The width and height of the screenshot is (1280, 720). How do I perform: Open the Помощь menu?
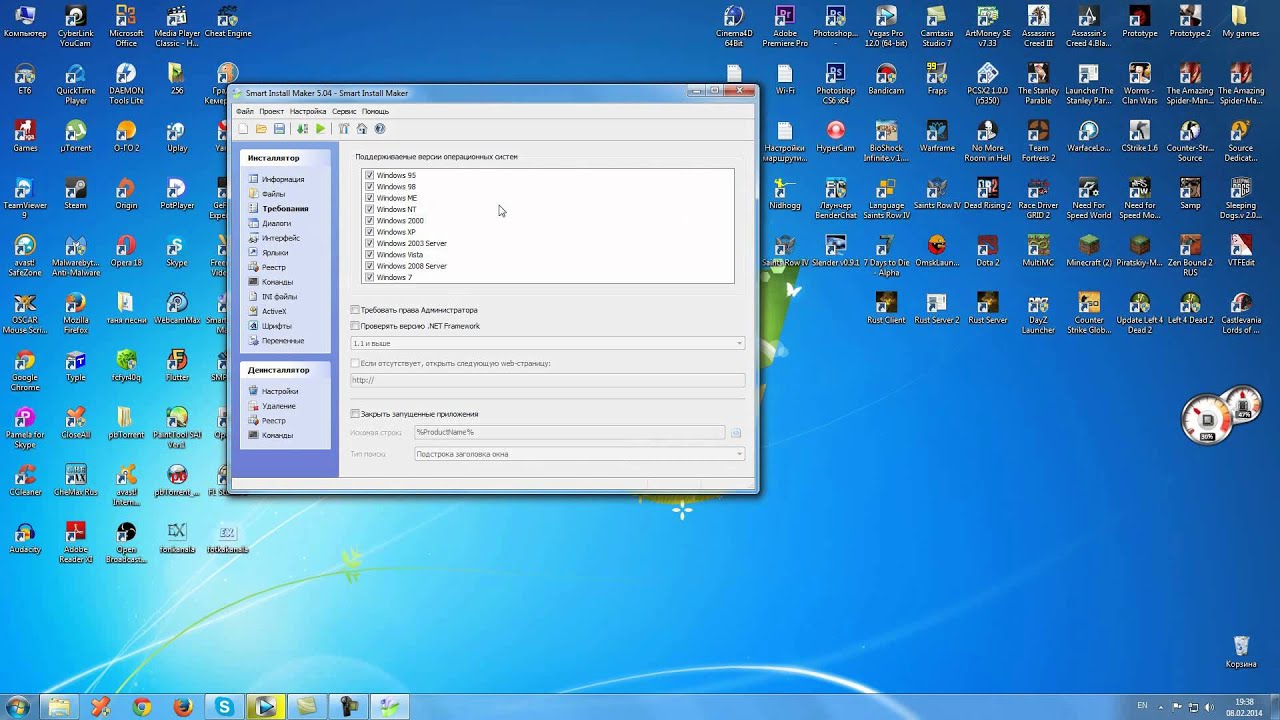[x=375, y=112]
